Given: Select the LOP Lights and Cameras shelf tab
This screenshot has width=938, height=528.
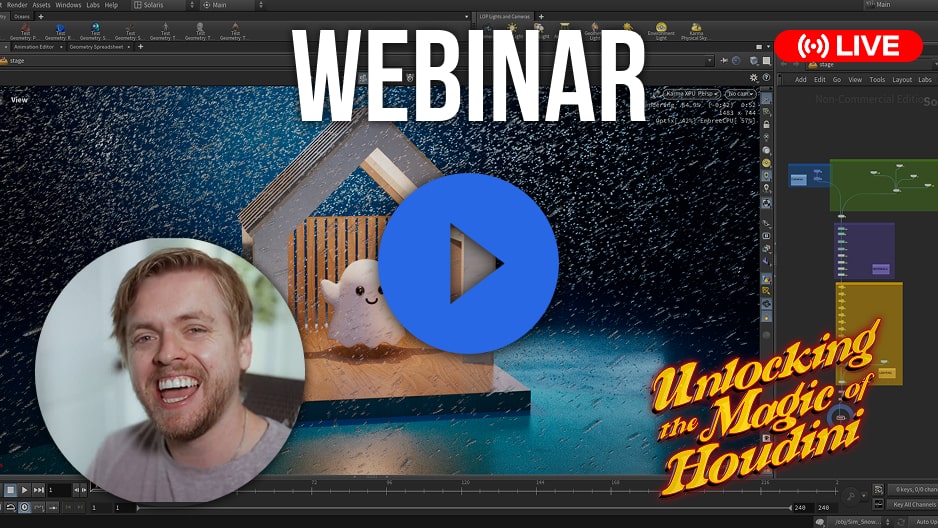Looking at the screenshot, I should (x=505, y=17).
